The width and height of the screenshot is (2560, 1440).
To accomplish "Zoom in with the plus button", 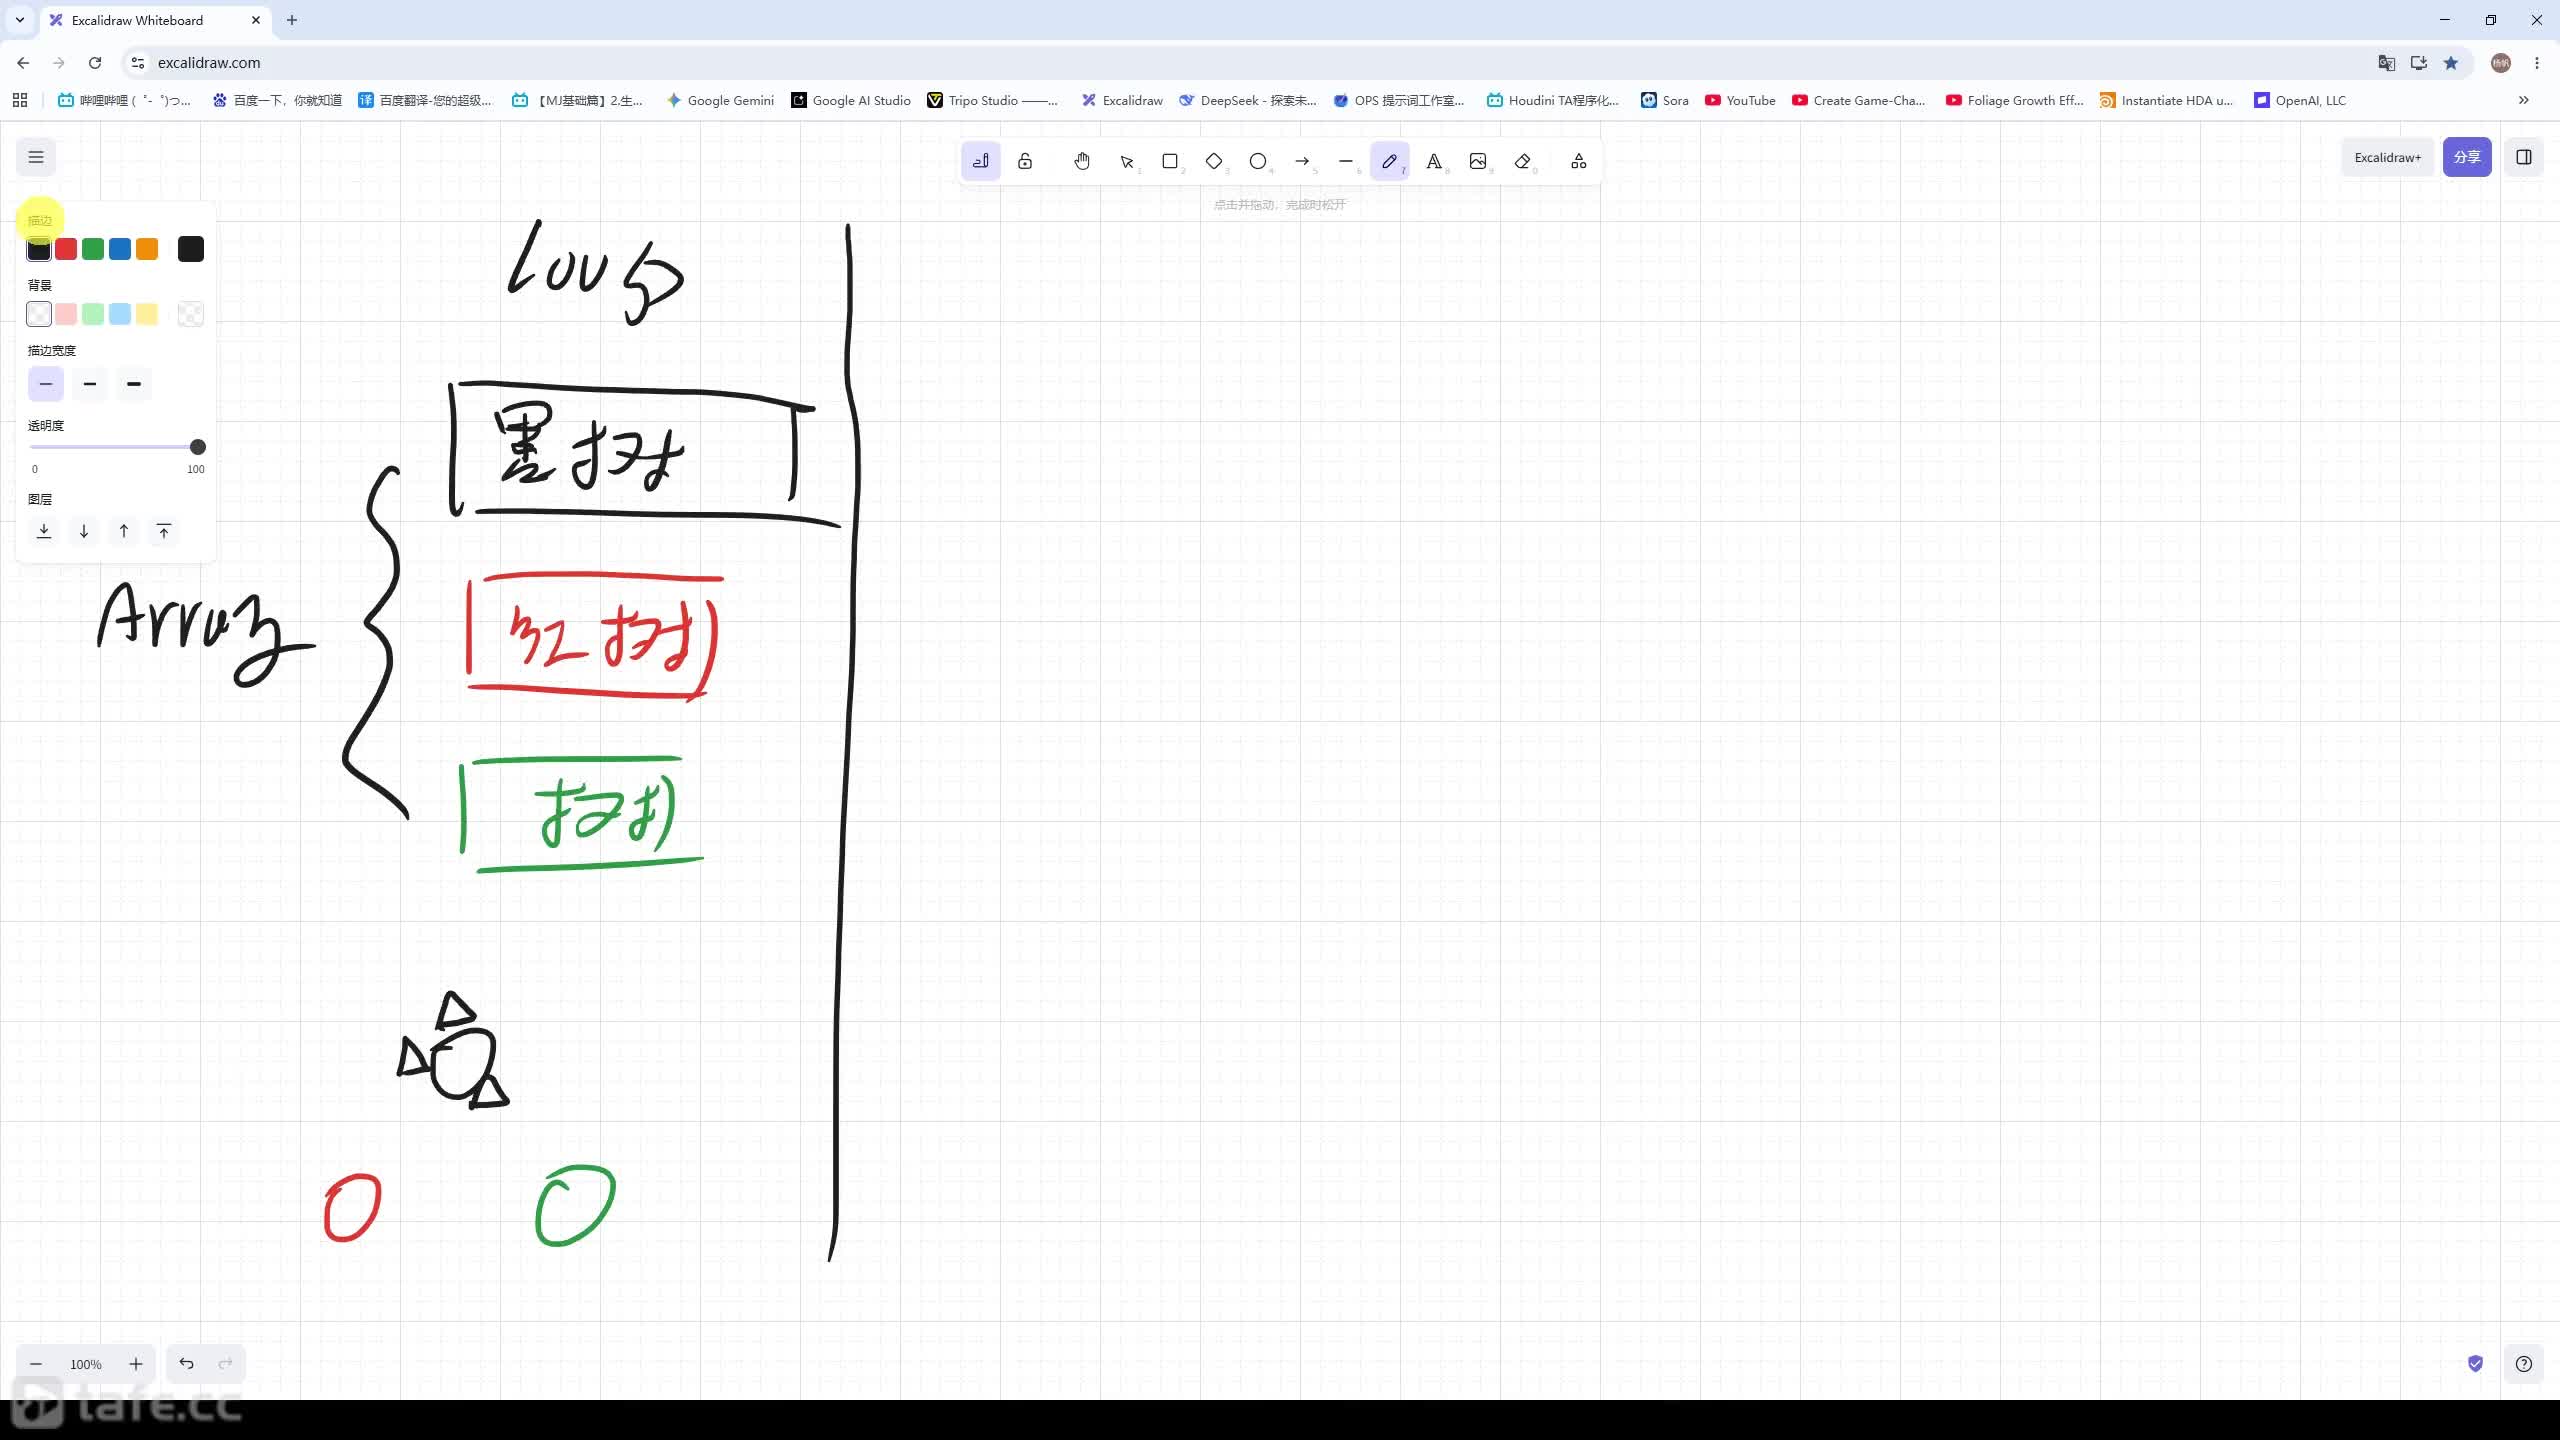I will tap(136, 1364).
